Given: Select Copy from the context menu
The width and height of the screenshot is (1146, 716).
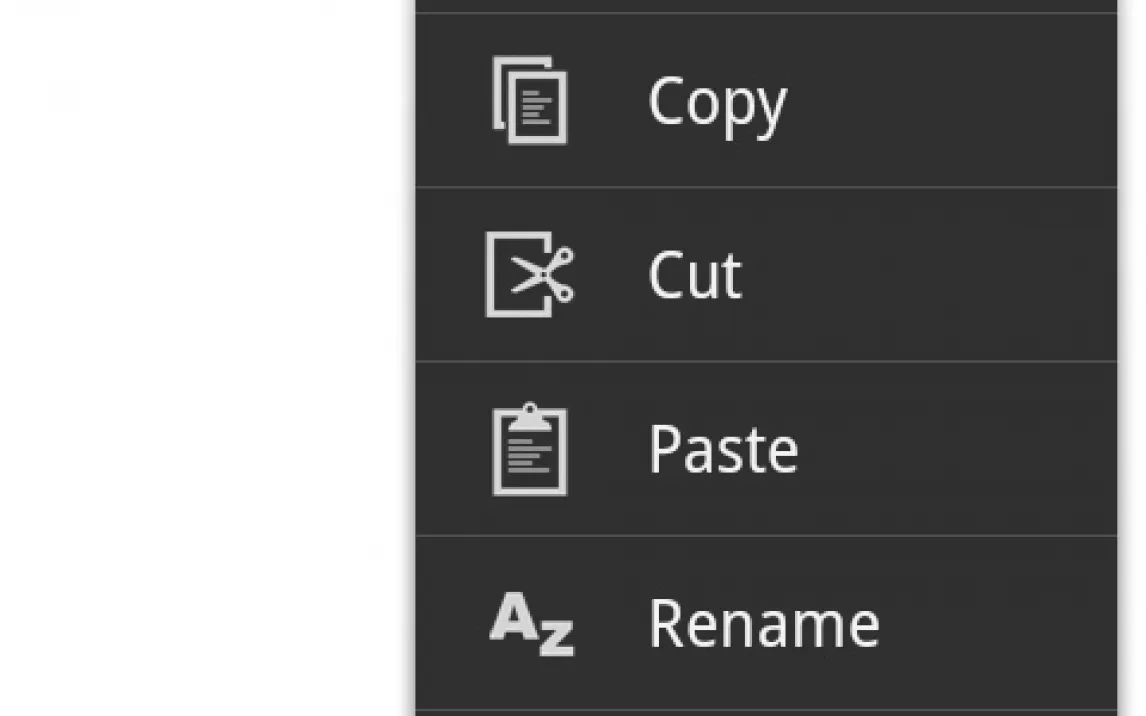Looking at the screenshot, I should coord(766,100).
